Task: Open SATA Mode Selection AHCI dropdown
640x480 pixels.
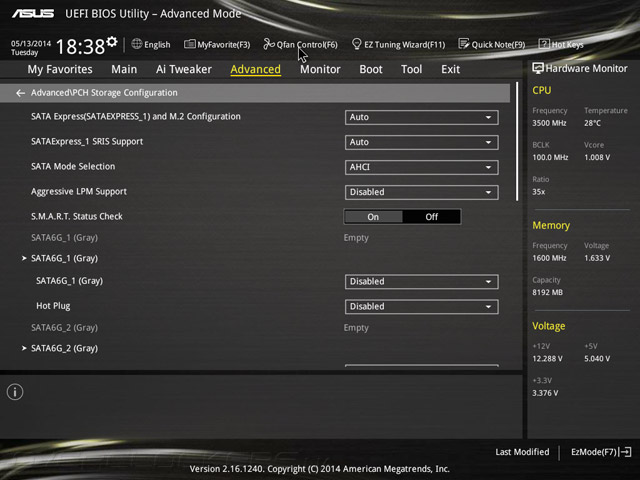Action: (421, 167)
